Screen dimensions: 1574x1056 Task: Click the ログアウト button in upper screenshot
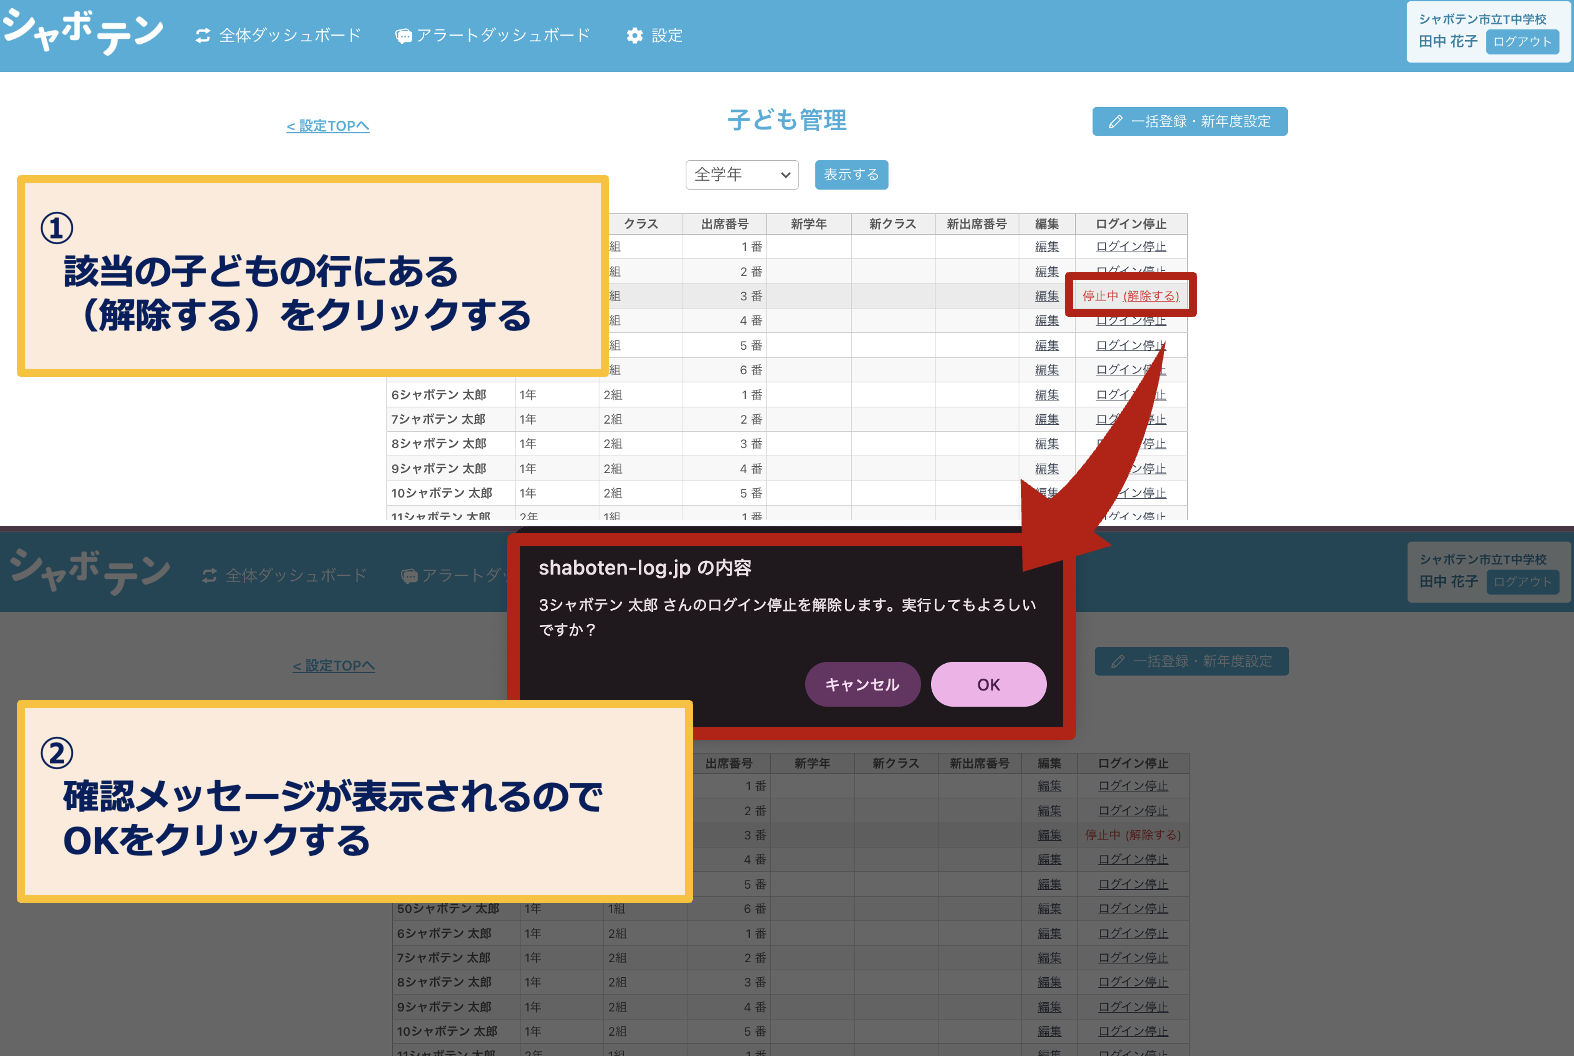[x=1522, y=42]
